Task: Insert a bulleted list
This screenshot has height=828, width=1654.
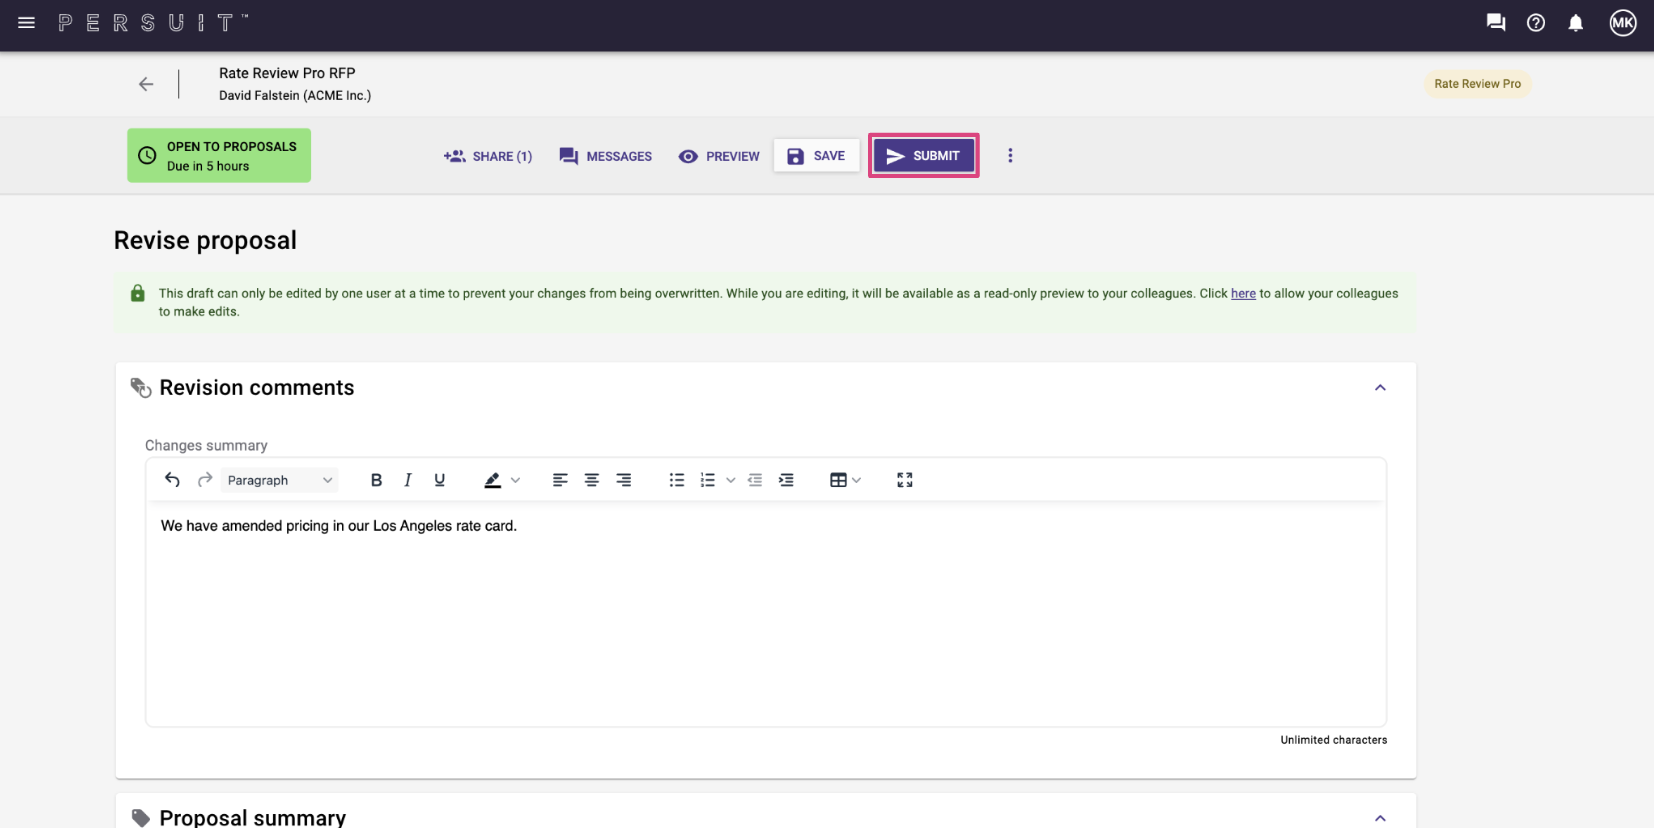Action: [x=677, y=480]
